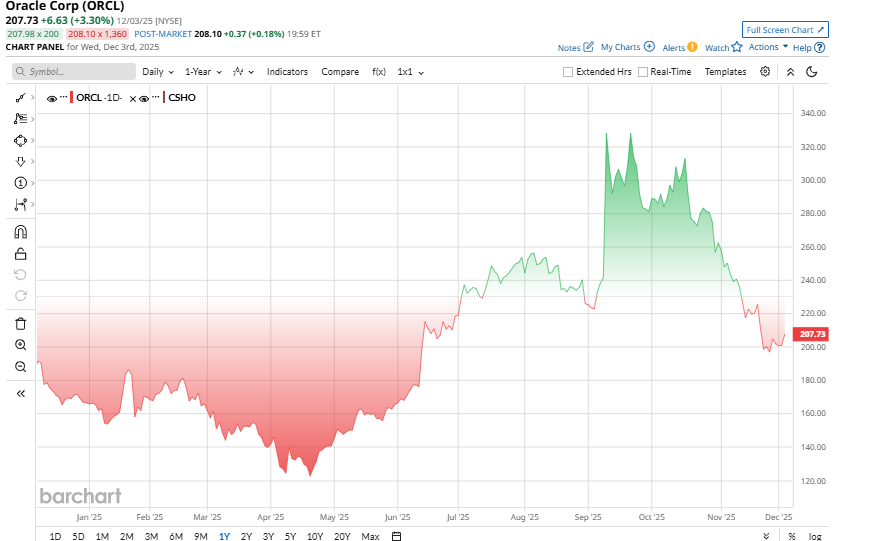Open the Actions dropdown menu
891x541 pixels.
tap(768, 47)
